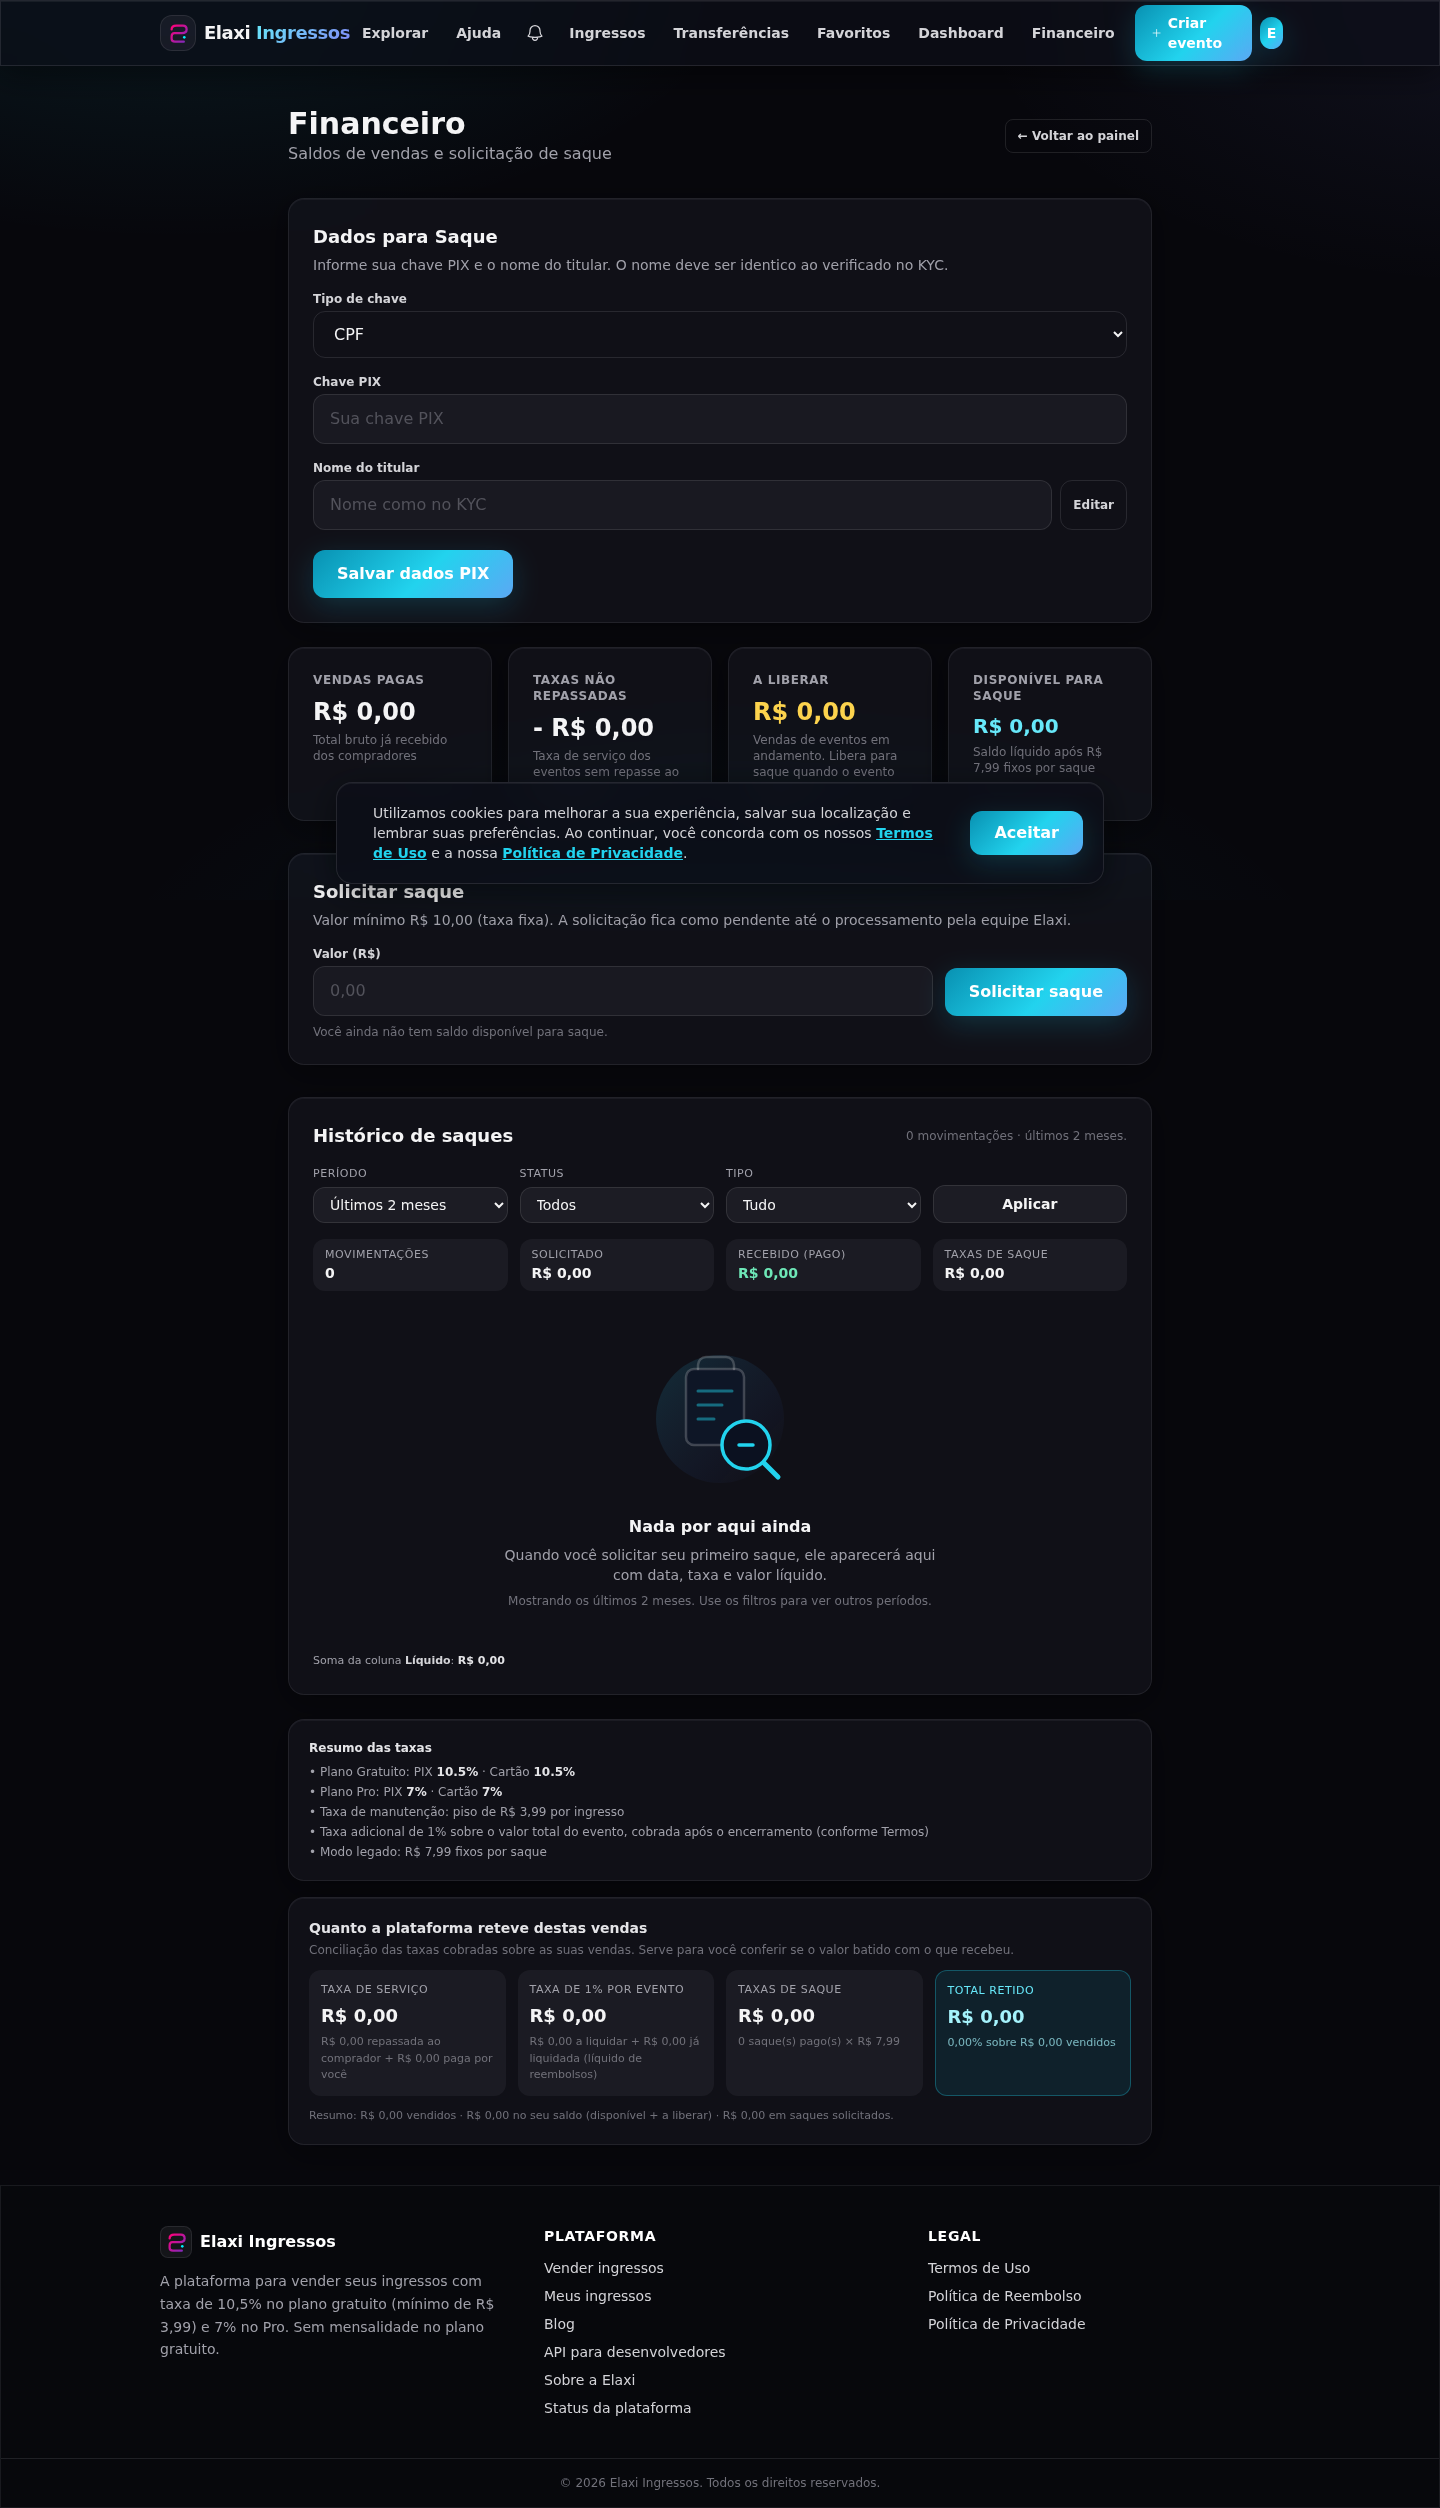Open Política de Privacidade in footer Legal
The height and width of the screenshot is (2508, 1440).
coord(1007,2324)
